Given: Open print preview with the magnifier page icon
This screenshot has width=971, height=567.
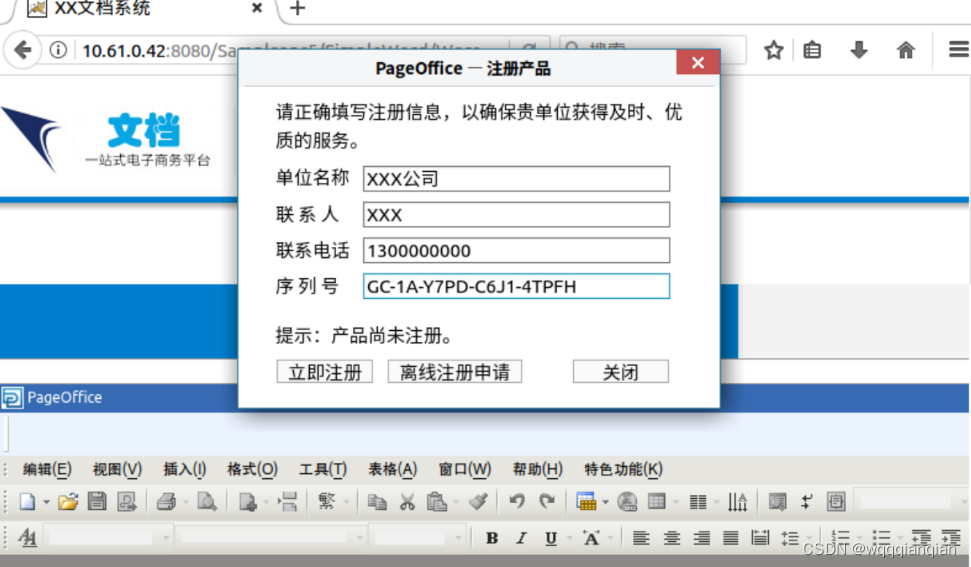Looking at the screenshot, I should [x=207, y=501].
